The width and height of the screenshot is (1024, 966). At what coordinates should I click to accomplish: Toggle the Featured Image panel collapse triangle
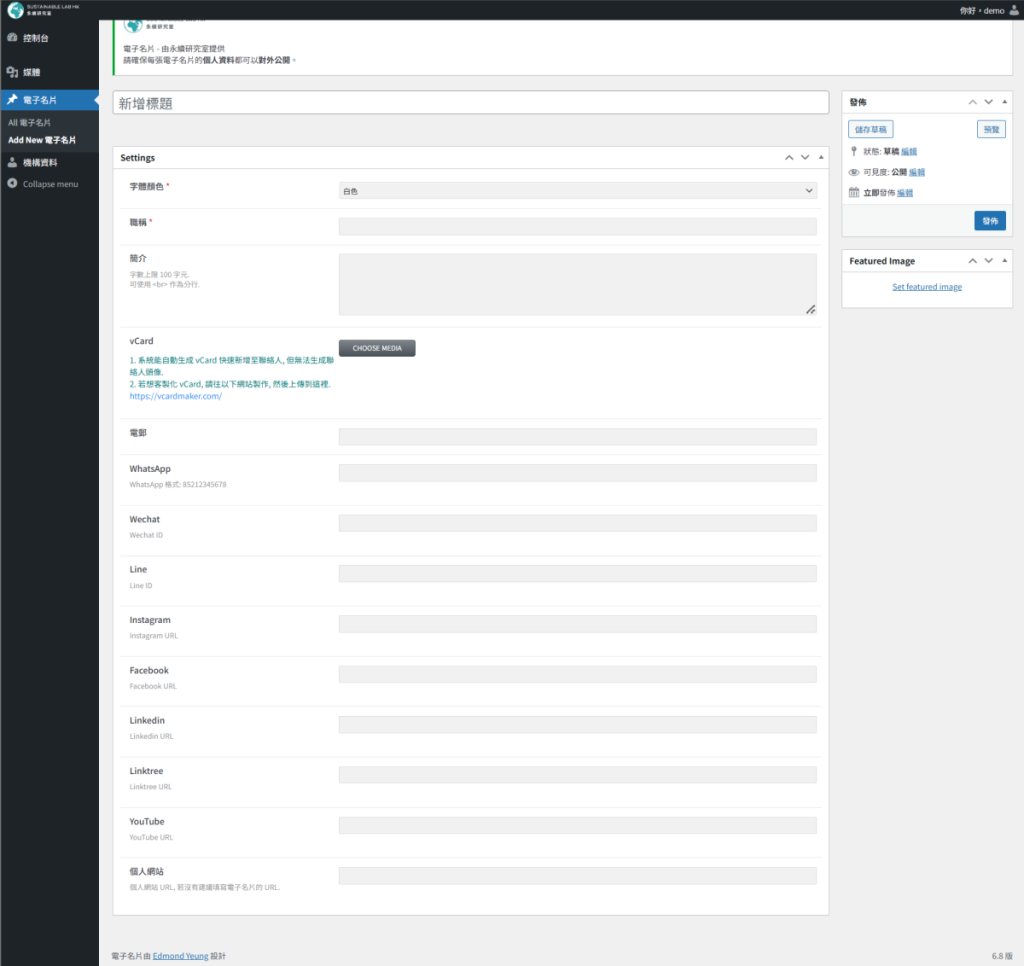click(x=1005, y=261)
